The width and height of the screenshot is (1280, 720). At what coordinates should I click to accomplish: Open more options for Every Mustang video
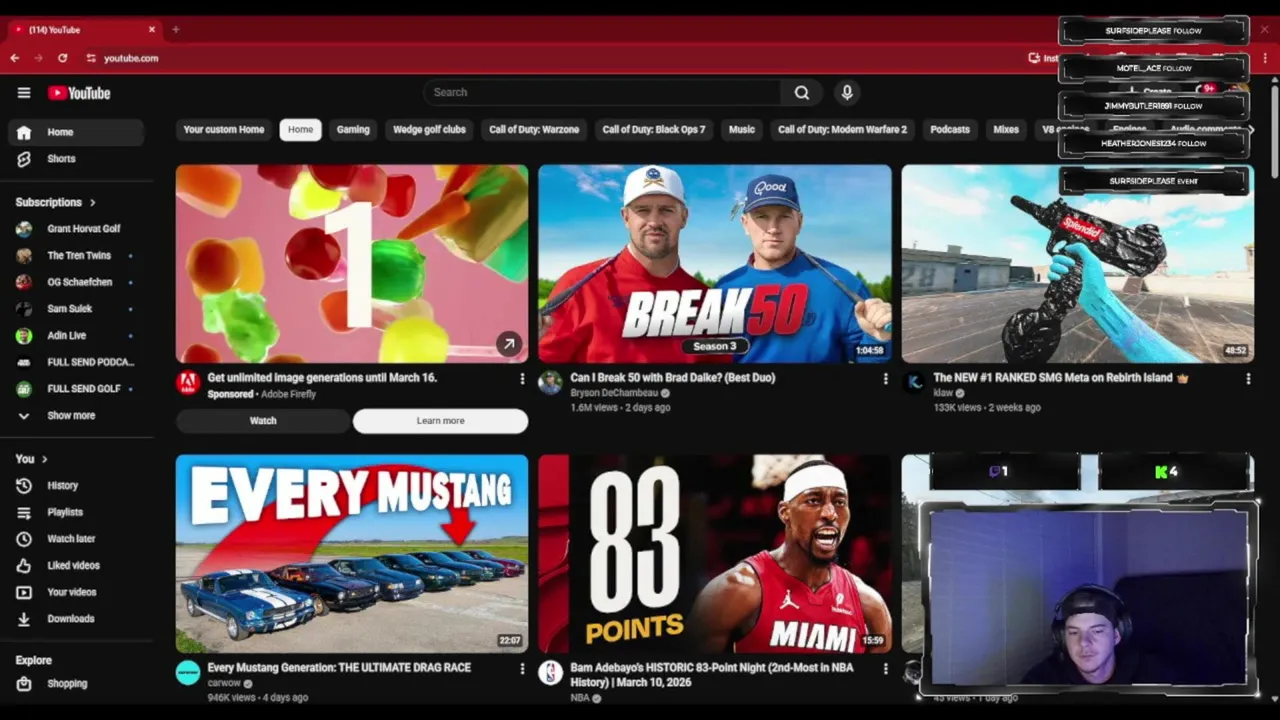[522, 668]
